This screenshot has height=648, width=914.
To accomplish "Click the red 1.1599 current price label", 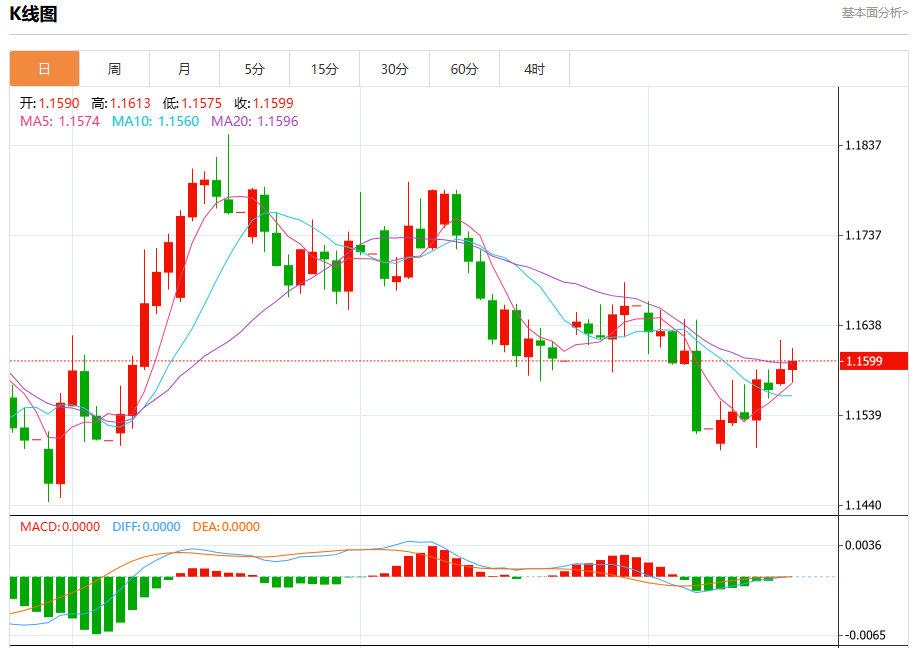I will tap(874, 361).
